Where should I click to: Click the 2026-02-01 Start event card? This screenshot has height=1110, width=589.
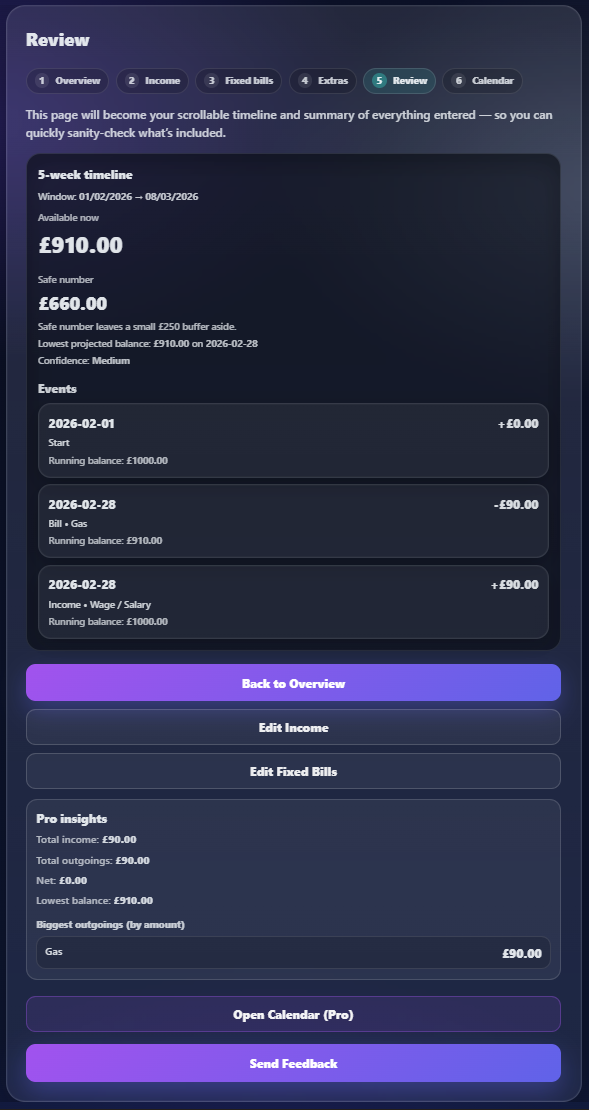coord(294,441)
